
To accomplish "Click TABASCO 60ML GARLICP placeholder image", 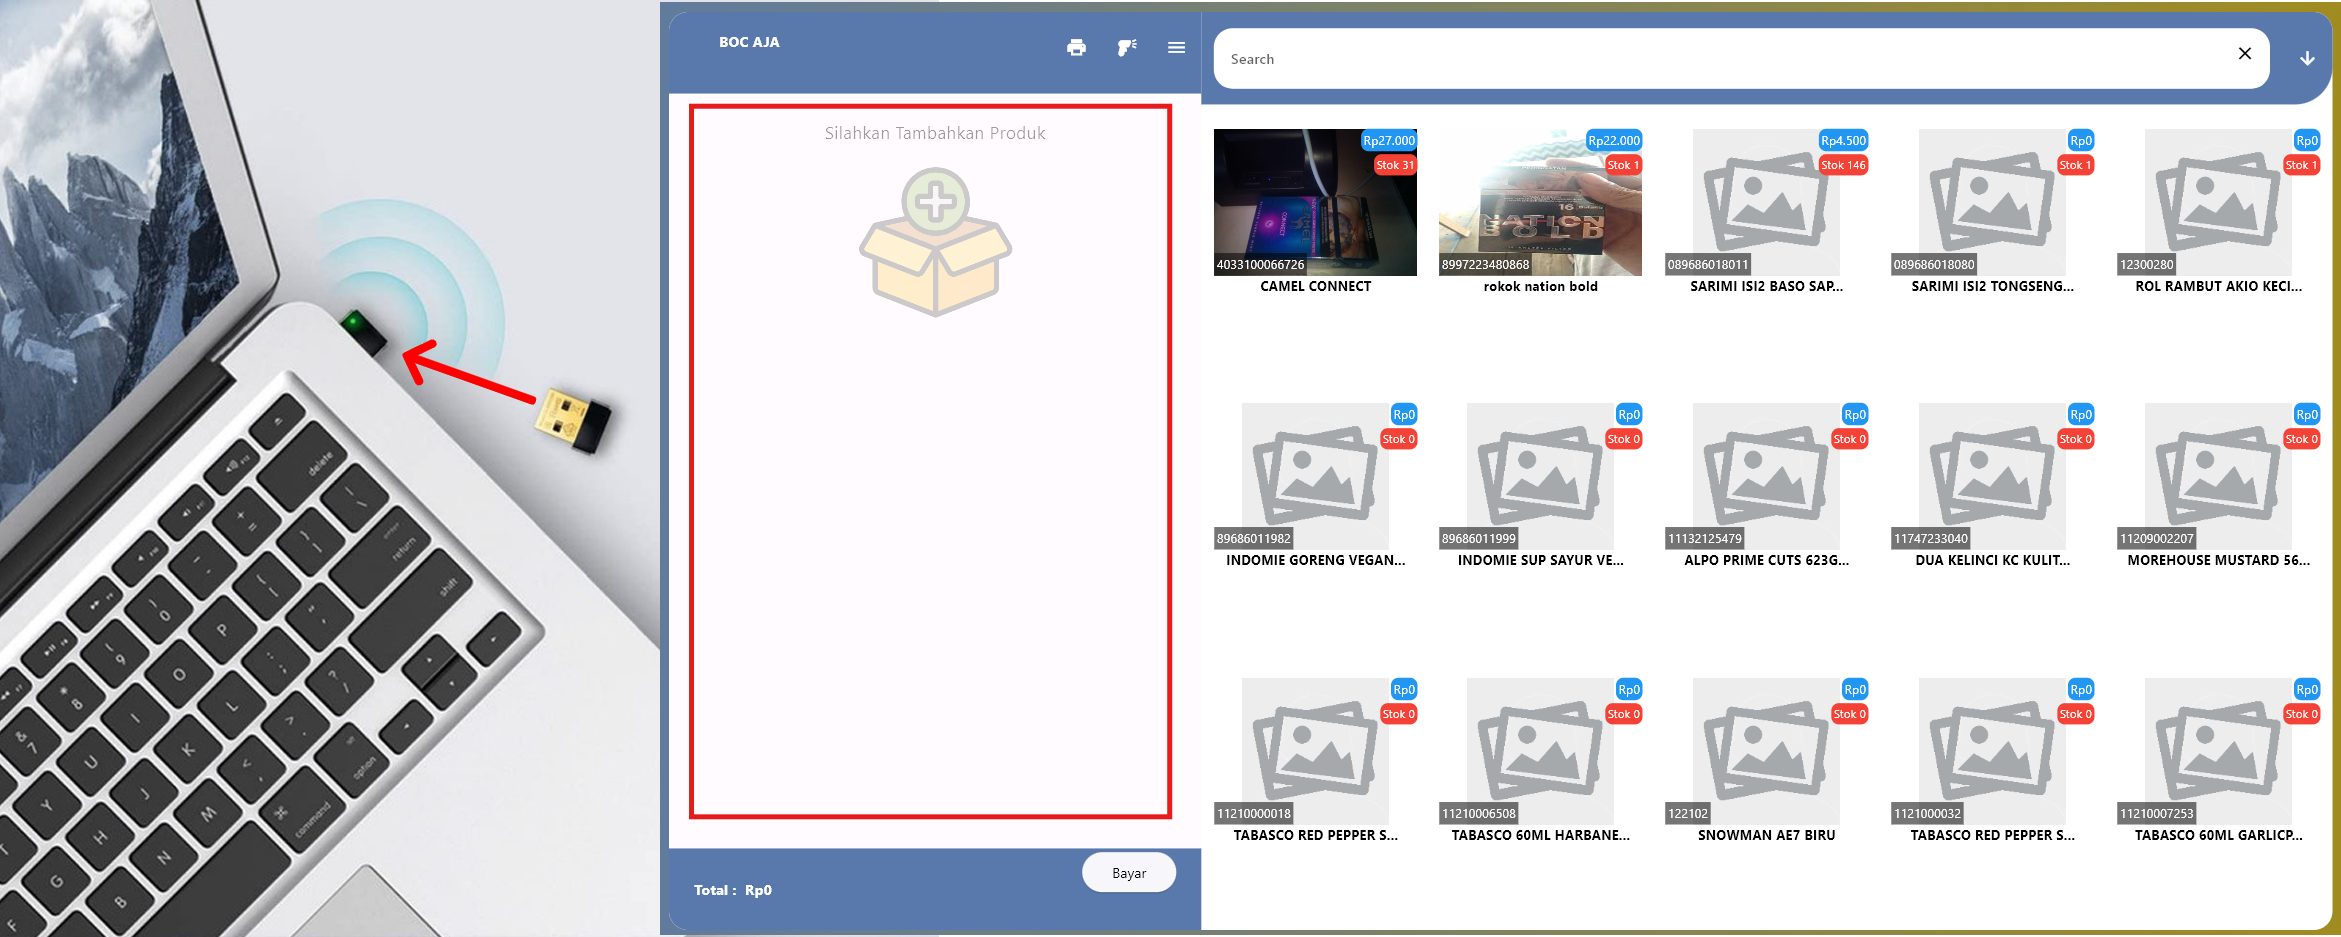I will point(2218,751).
